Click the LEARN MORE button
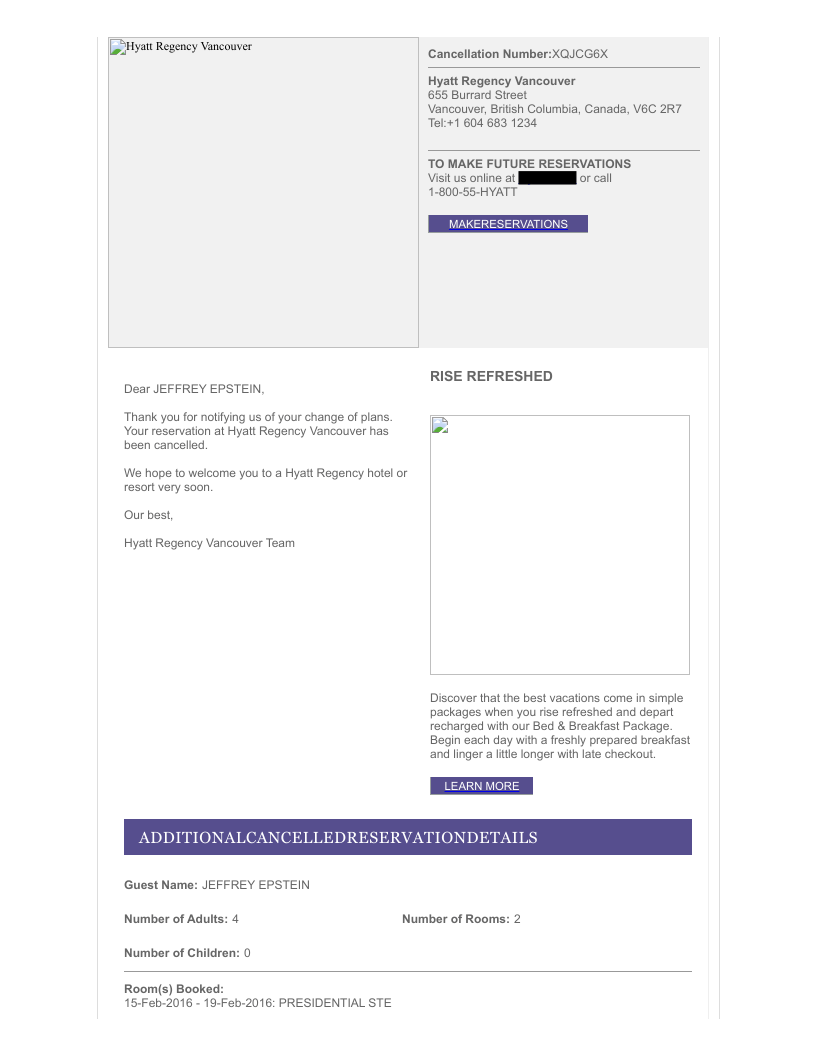The width and height of the screenshot is (816, 1056). point(481,786)
